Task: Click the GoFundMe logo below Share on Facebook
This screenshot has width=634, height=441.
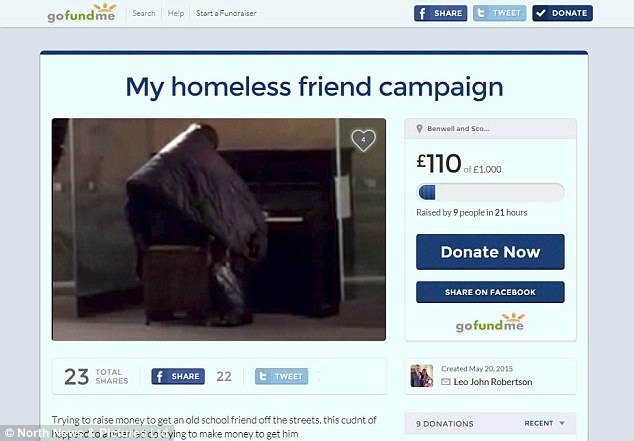Action: tap(490, 323)
